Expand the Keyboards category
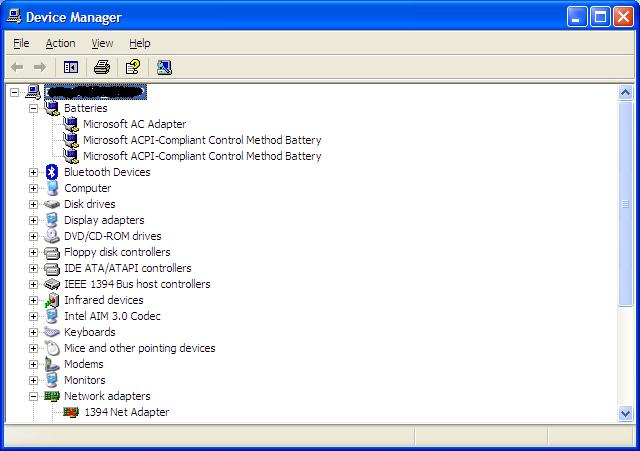 [x=33, y=332]
